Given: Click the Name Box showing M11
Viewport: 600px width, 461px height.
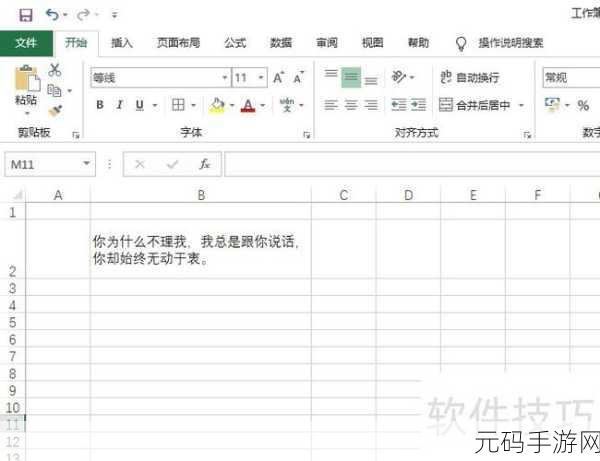Looking at the screenshot, I should pyautogui.click(x=50, y=165).
